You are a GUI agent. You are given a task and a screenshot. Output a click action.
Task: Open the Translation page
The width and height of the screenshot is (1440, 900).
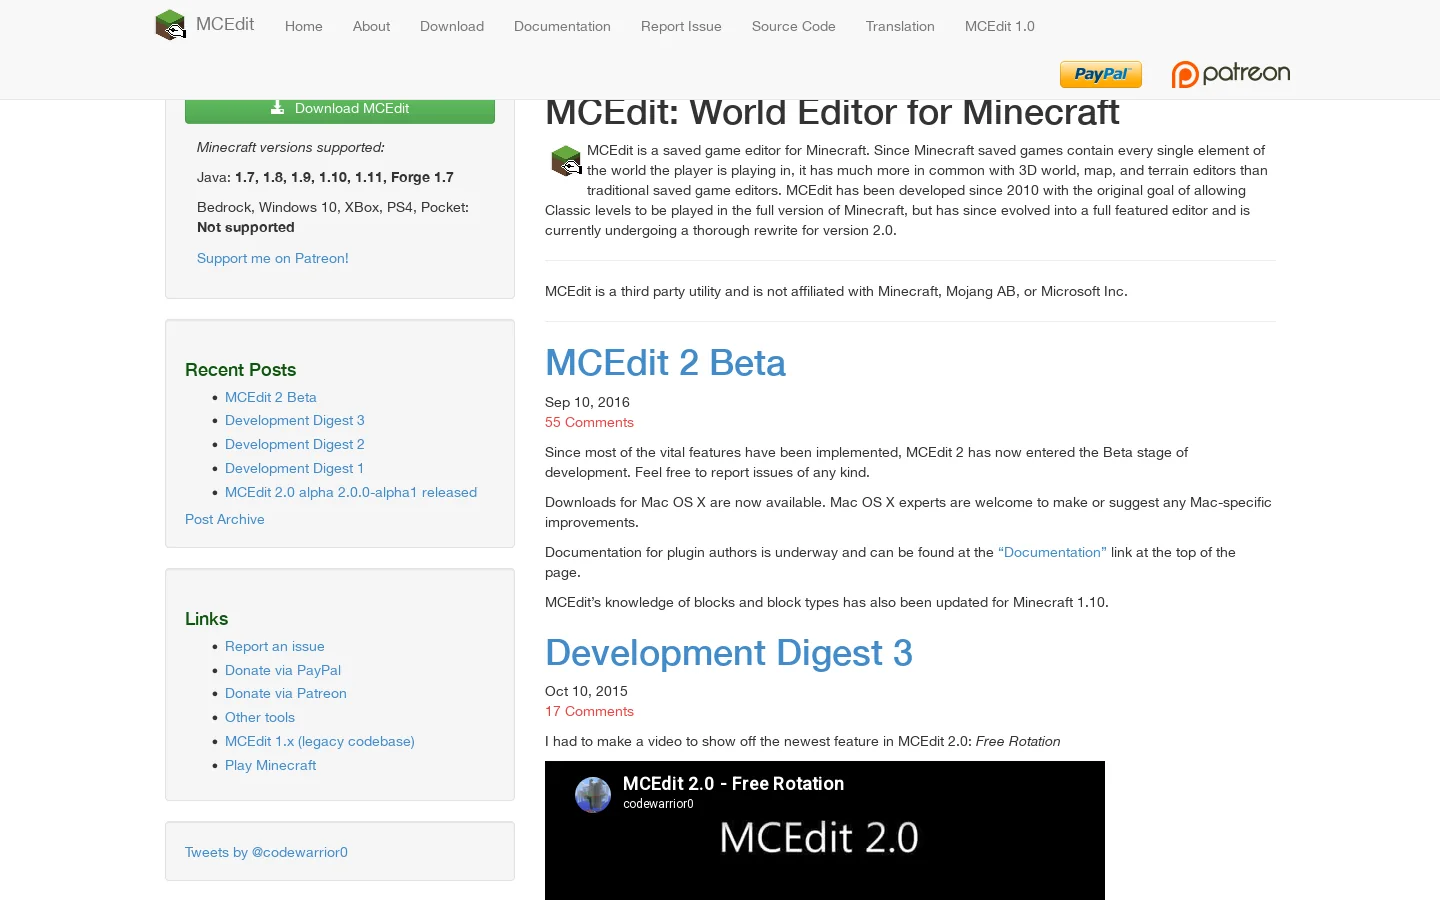pos(900,26)
